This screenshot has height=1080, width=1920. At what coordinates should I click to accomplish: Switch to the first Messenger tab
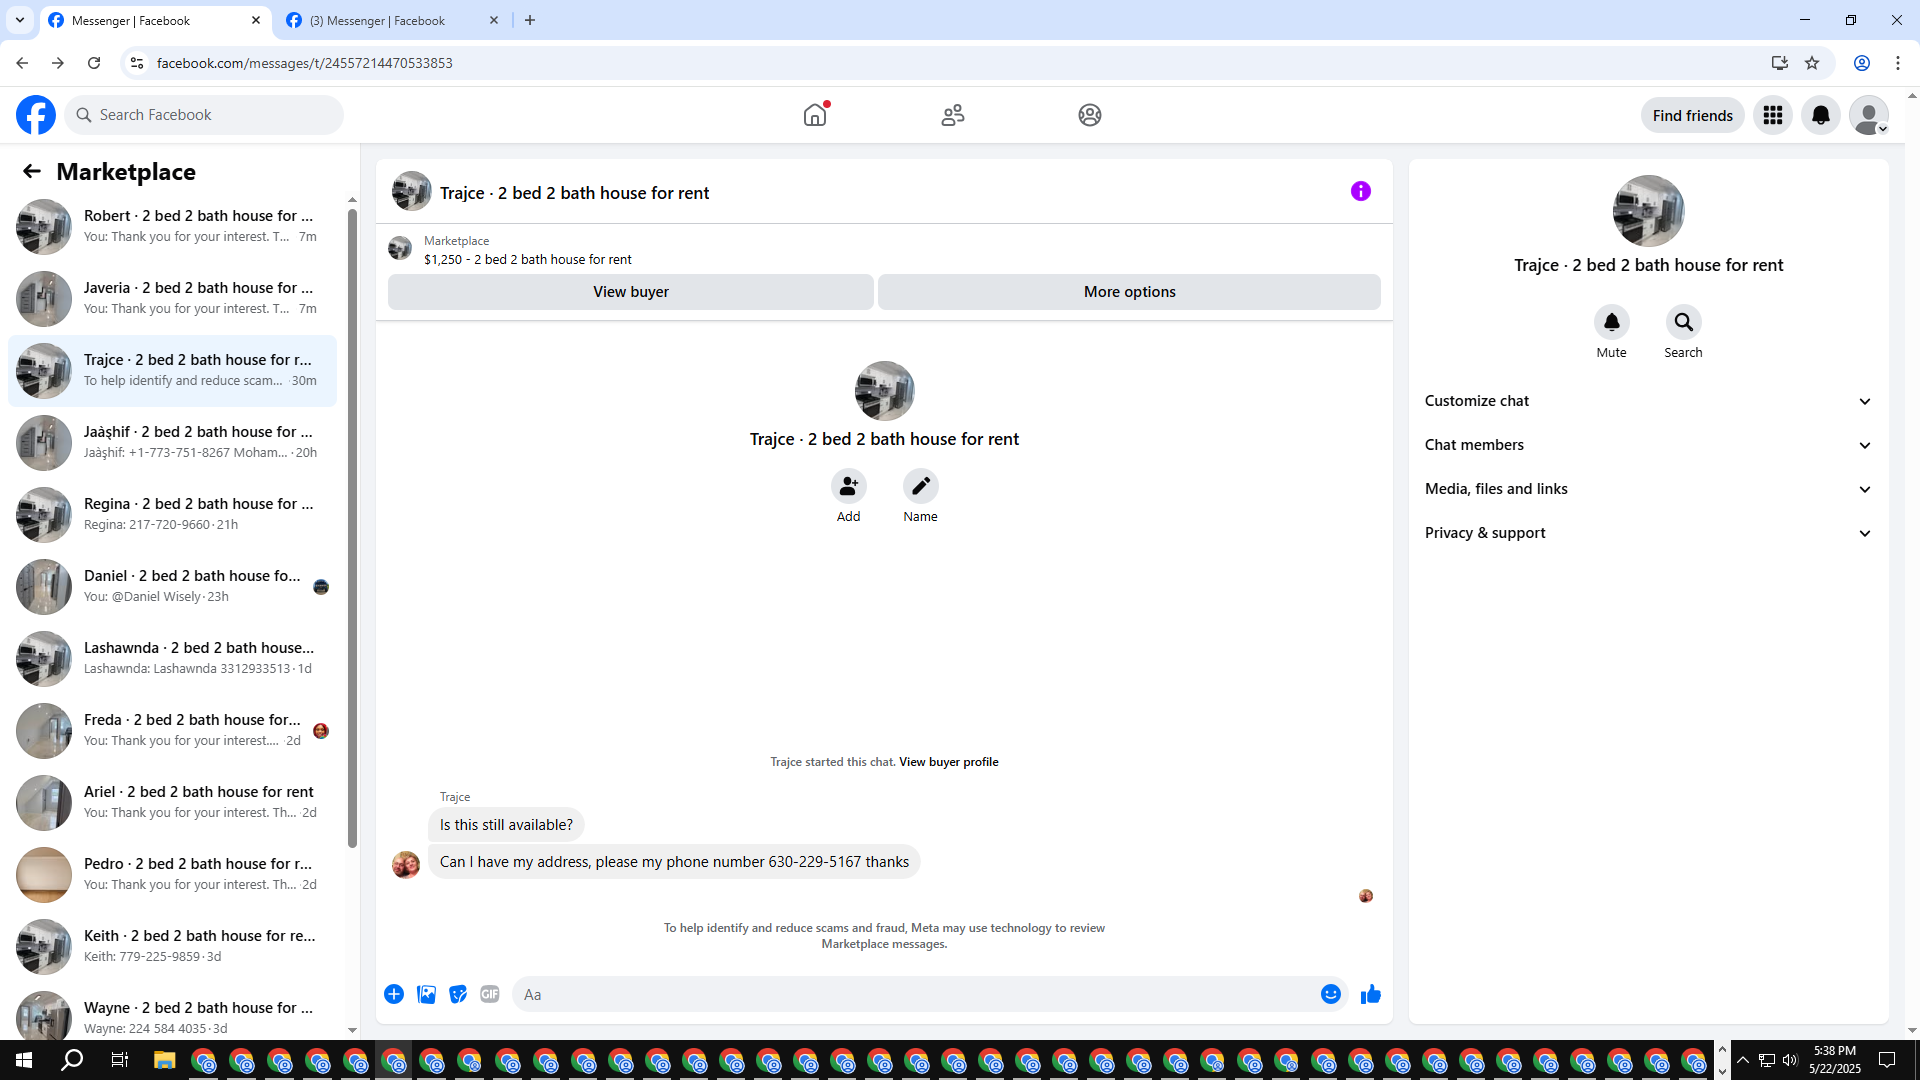[155, 21]
